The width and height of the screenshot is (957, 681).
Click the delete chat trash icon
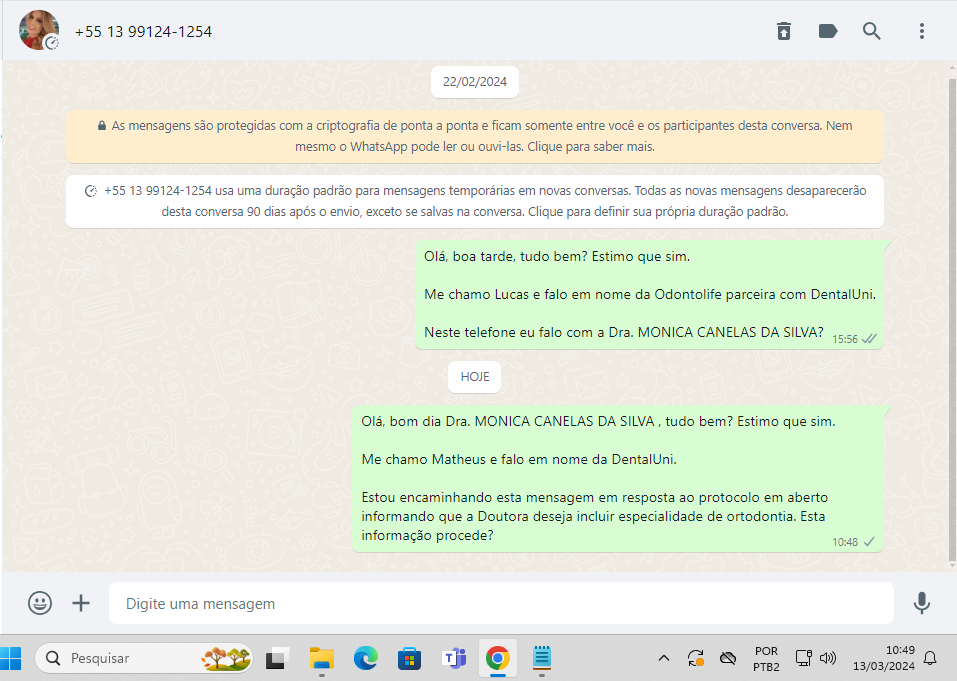(784, 31)
